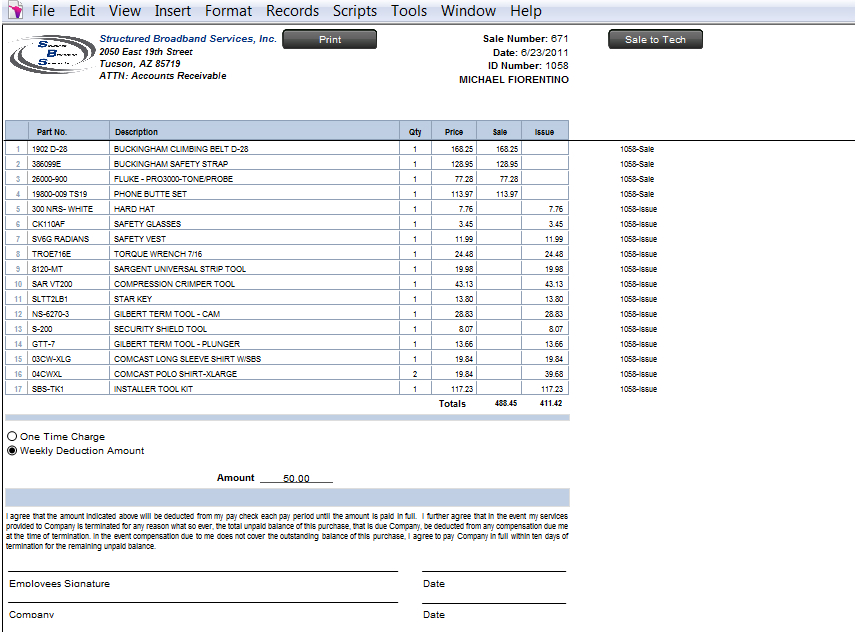Click the FileMaker document icon in menu bar
This screenshot has width=856, height=632.
(13, 11)
